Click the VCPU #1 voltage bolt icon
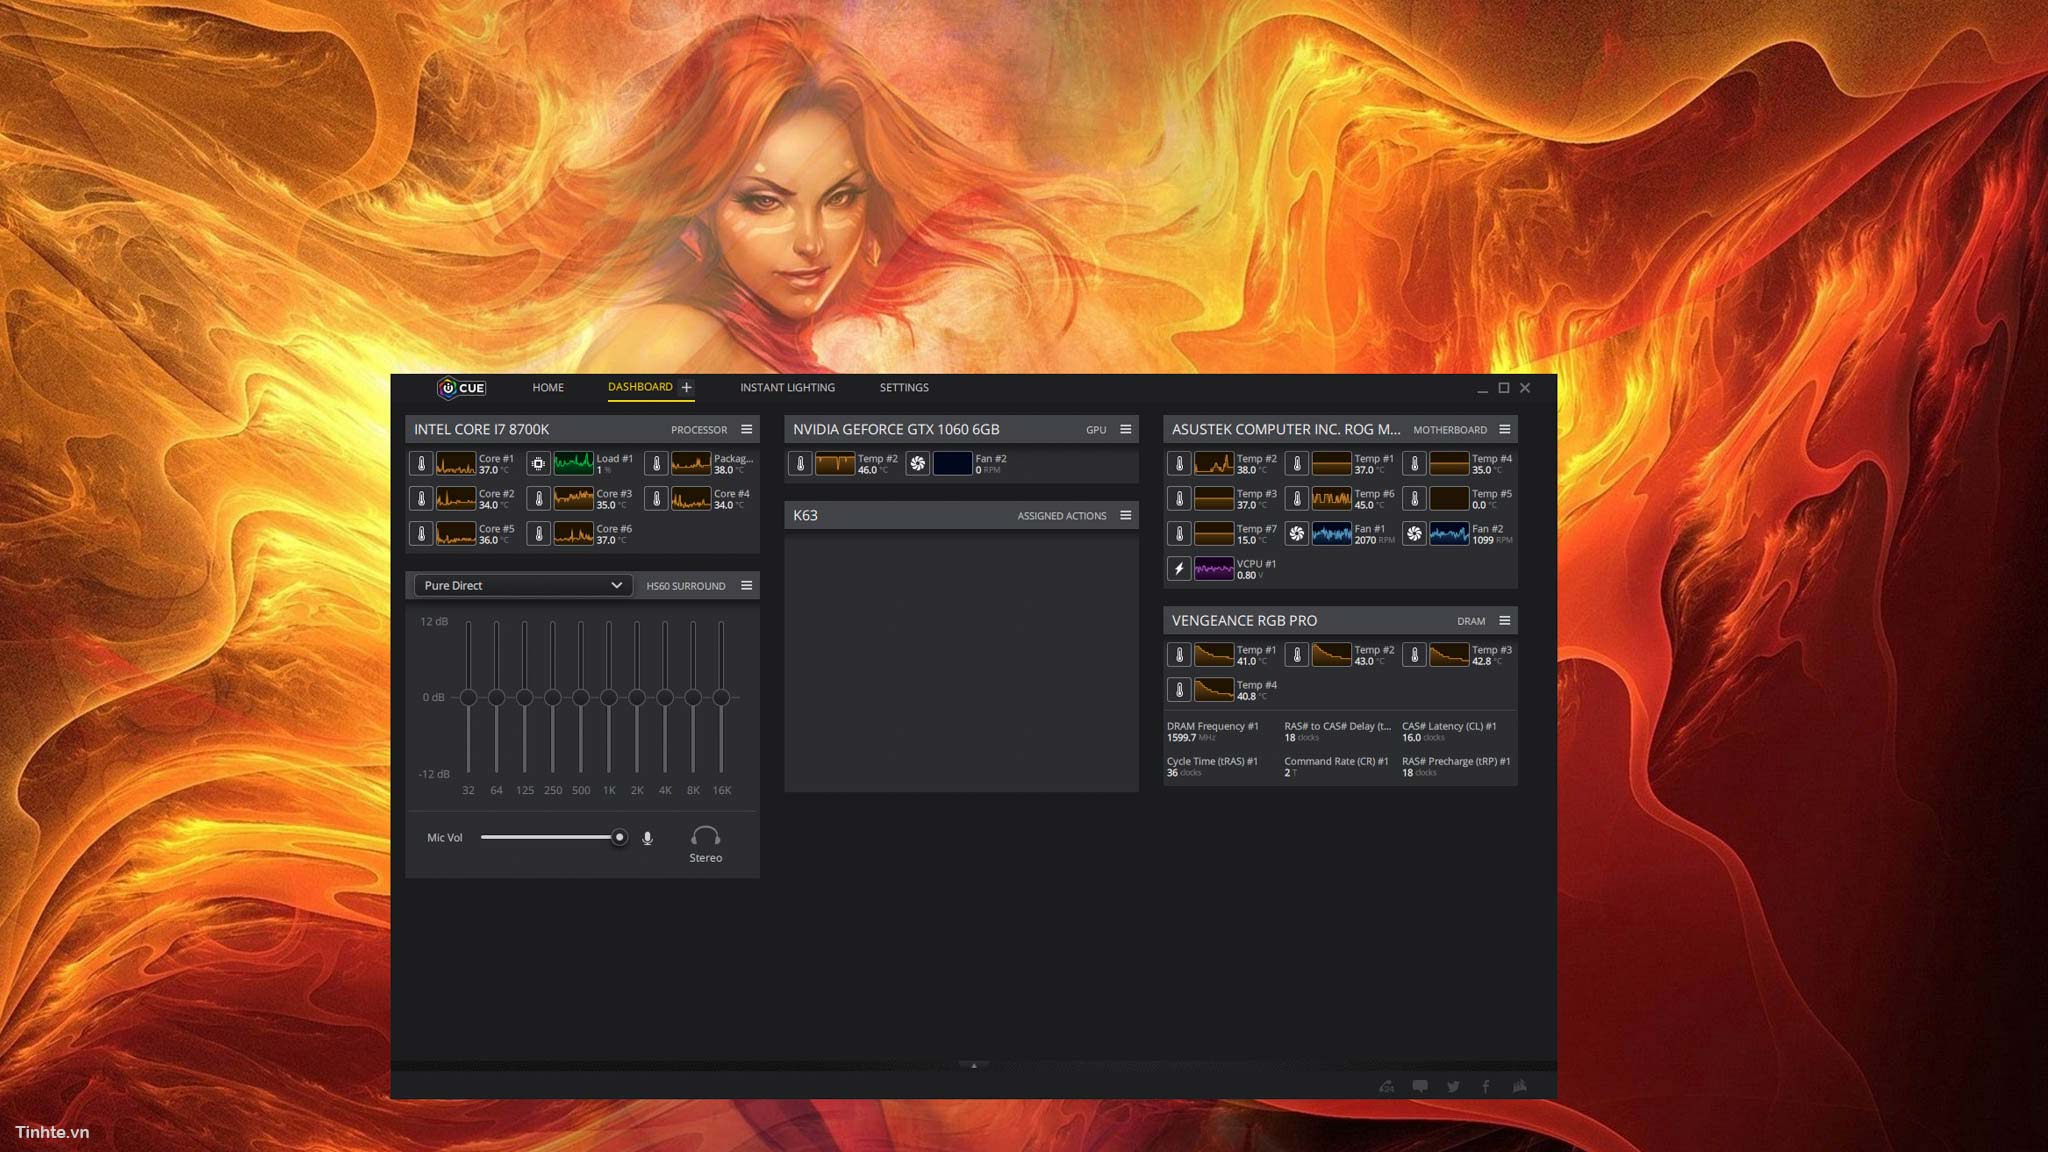 (1179, 569)
